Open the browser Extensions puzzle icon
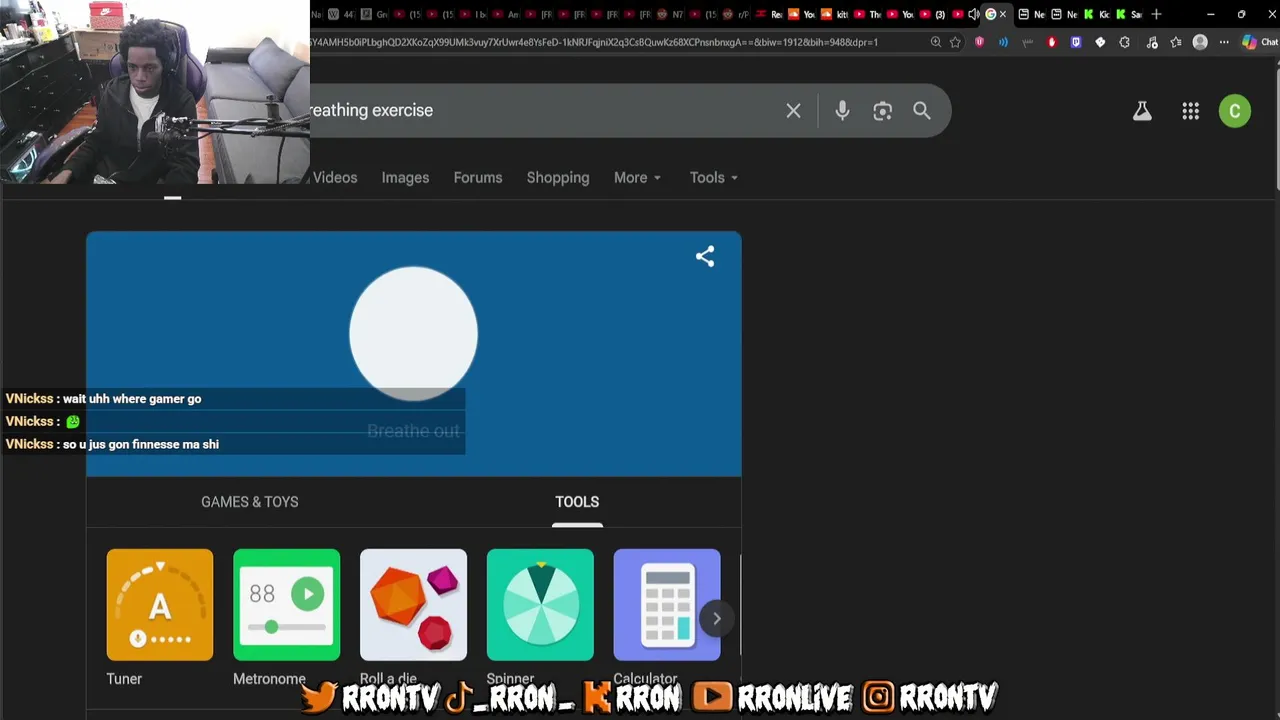1280x720 pixels. coord(1124,42)
